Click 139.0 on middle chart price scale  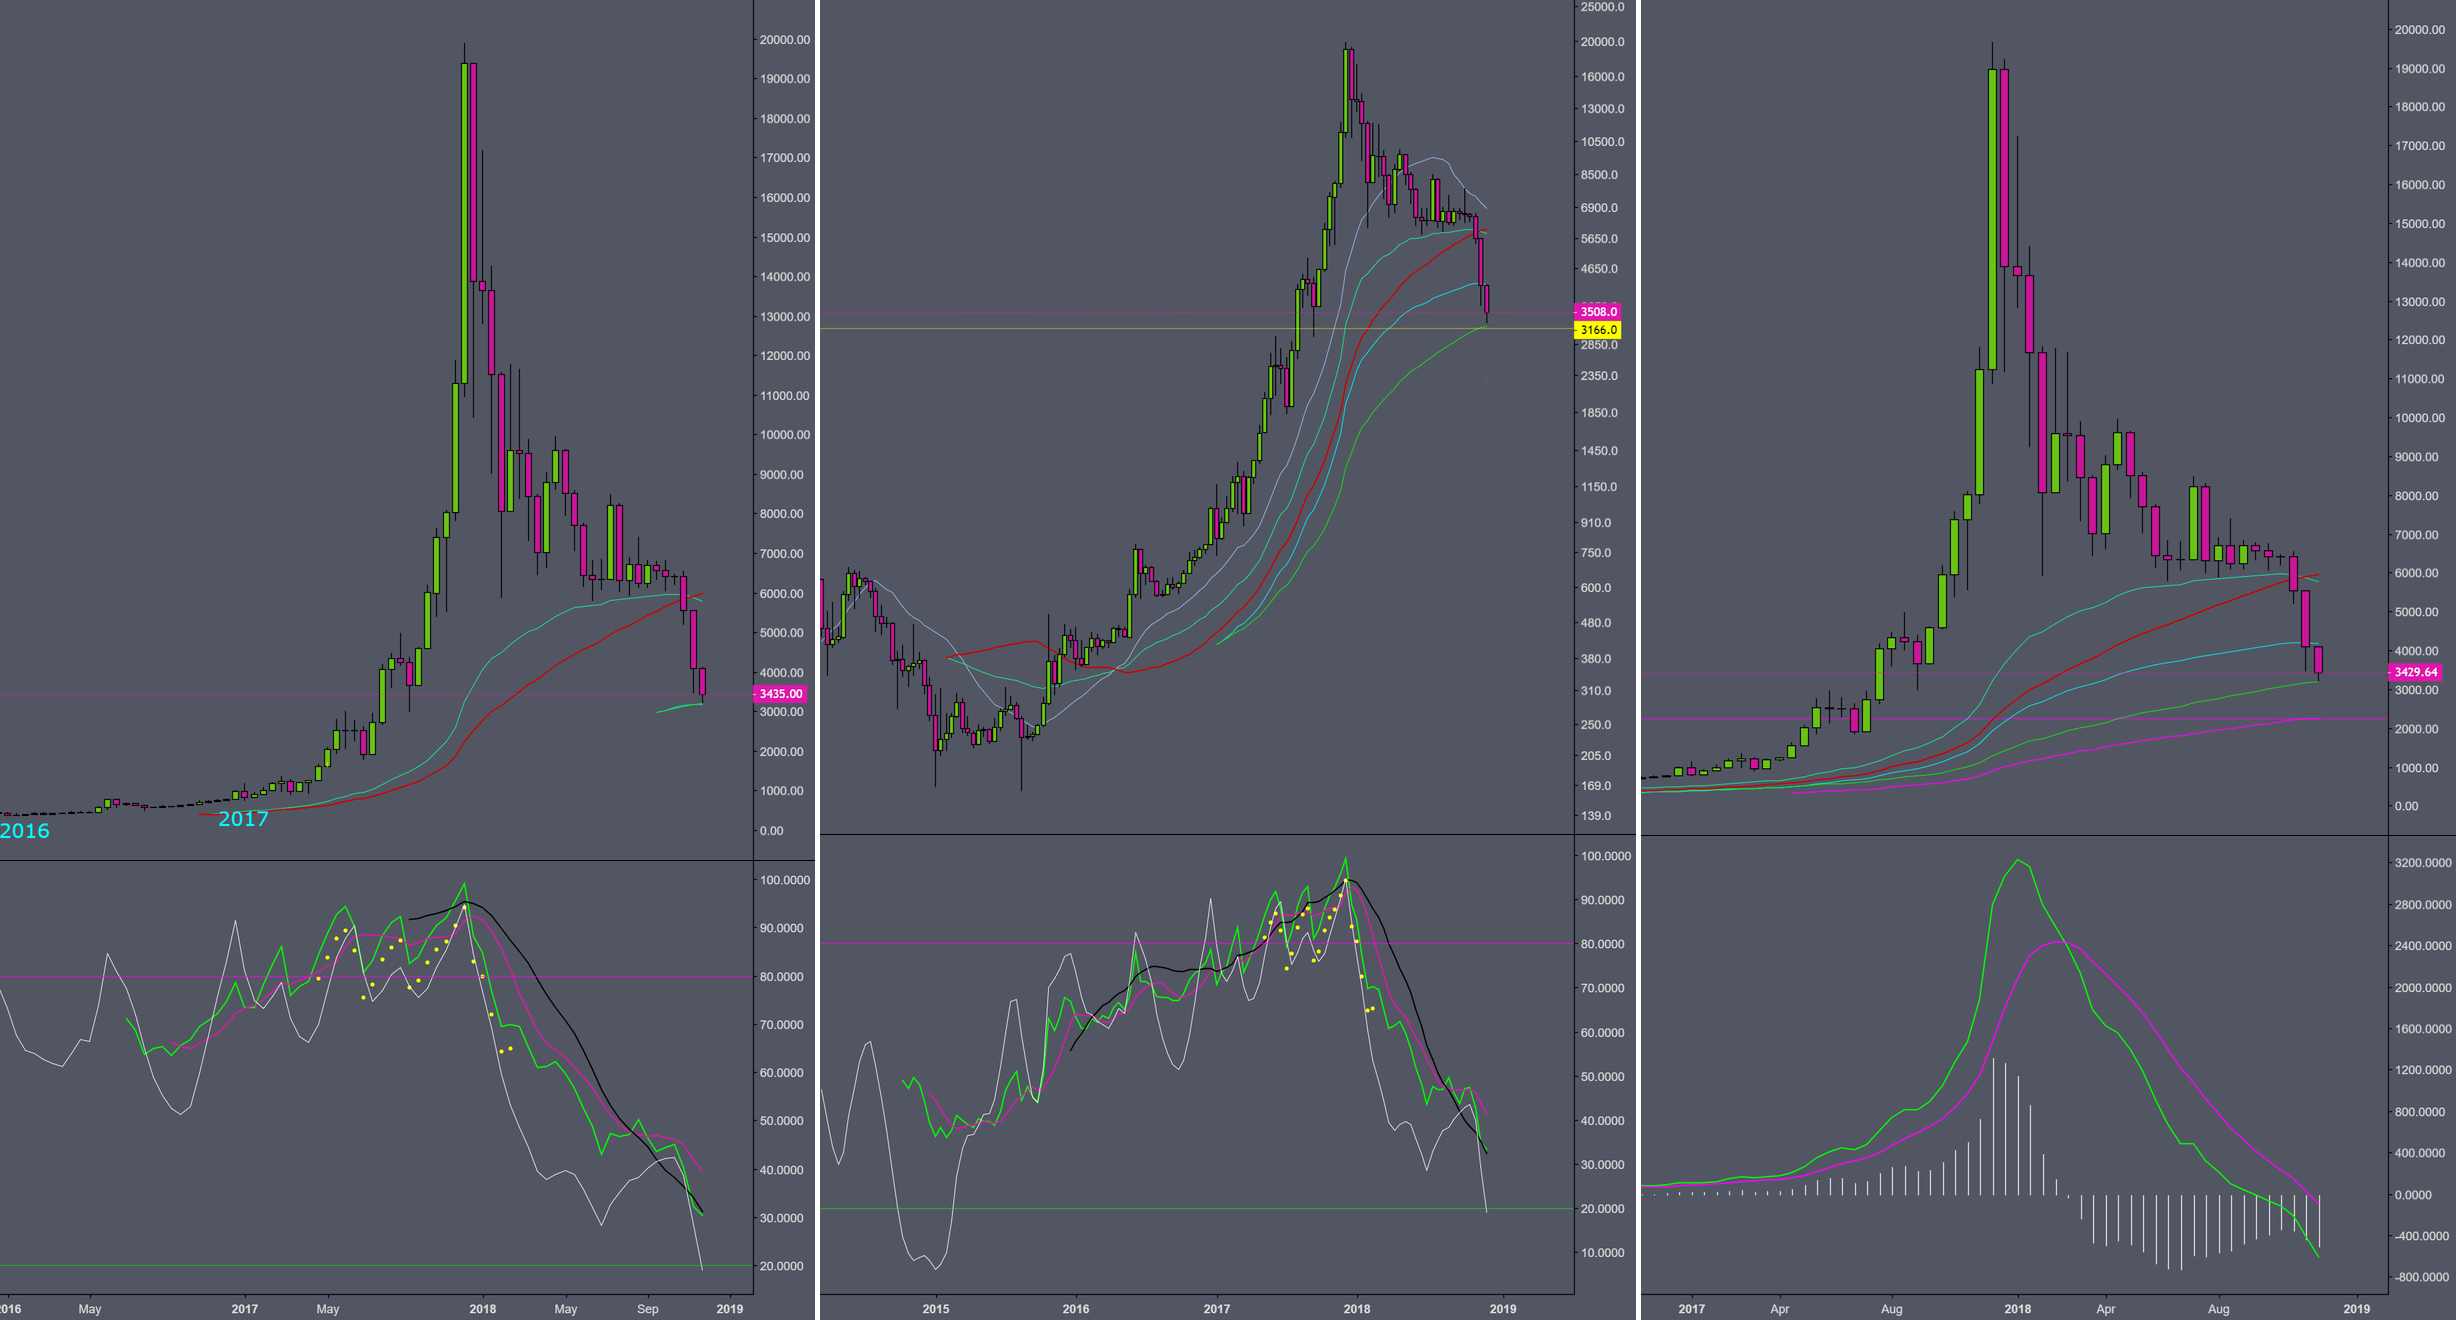pyautogui.click(x=1596, y=816)
